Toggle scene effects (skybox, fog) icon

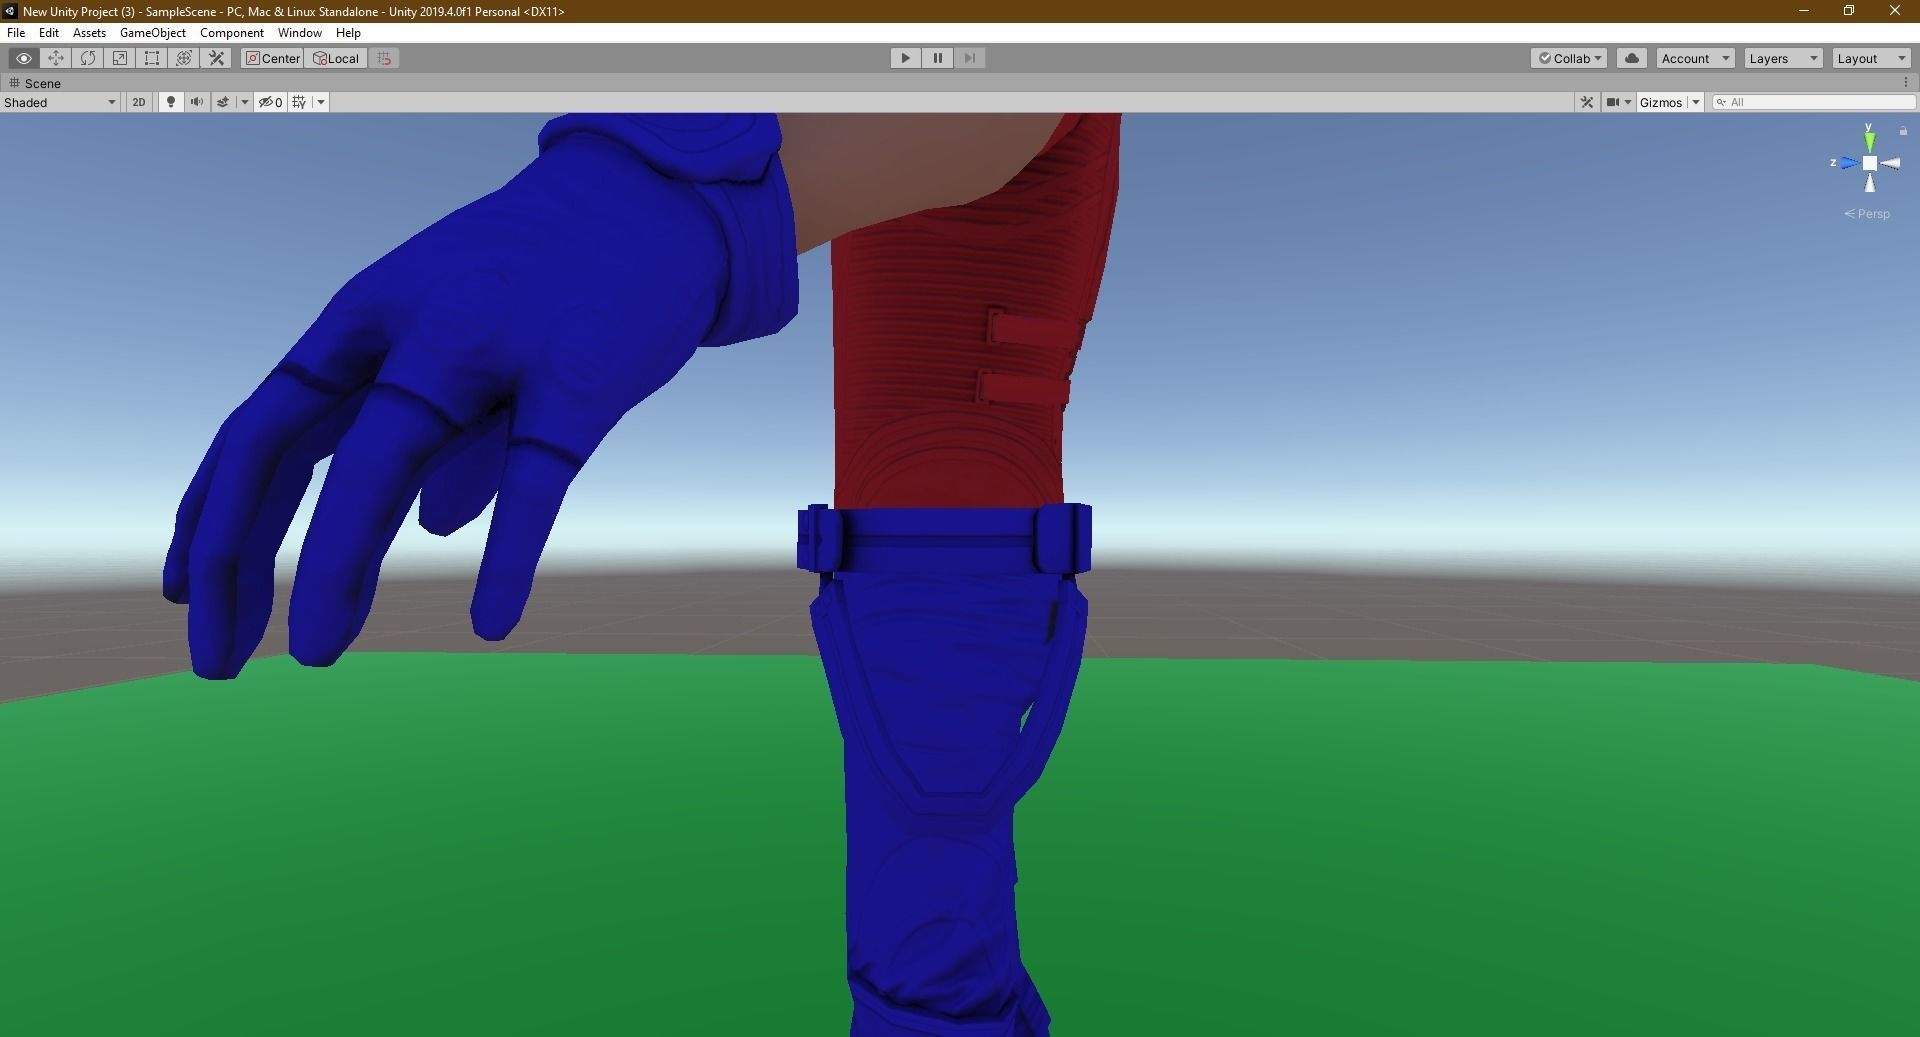click(223, 102)
